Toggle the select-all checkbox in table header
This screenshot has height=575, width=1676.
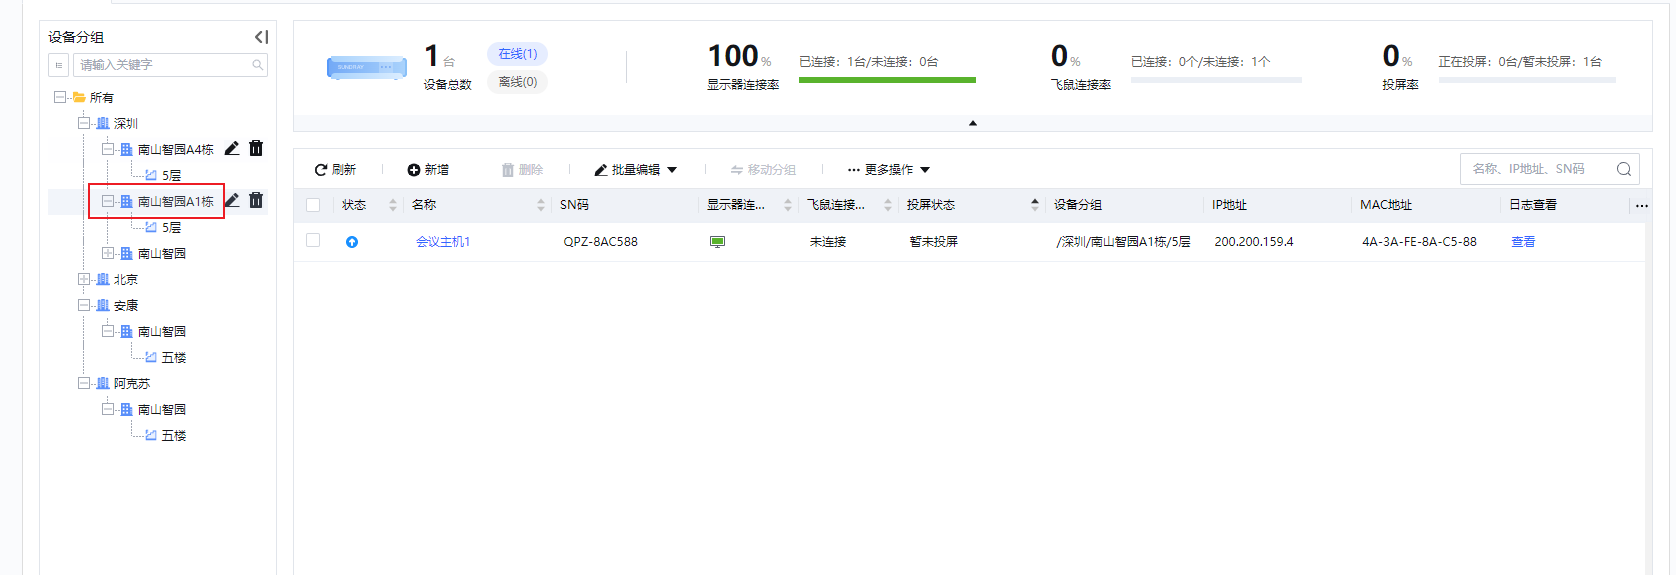[313, 205]
